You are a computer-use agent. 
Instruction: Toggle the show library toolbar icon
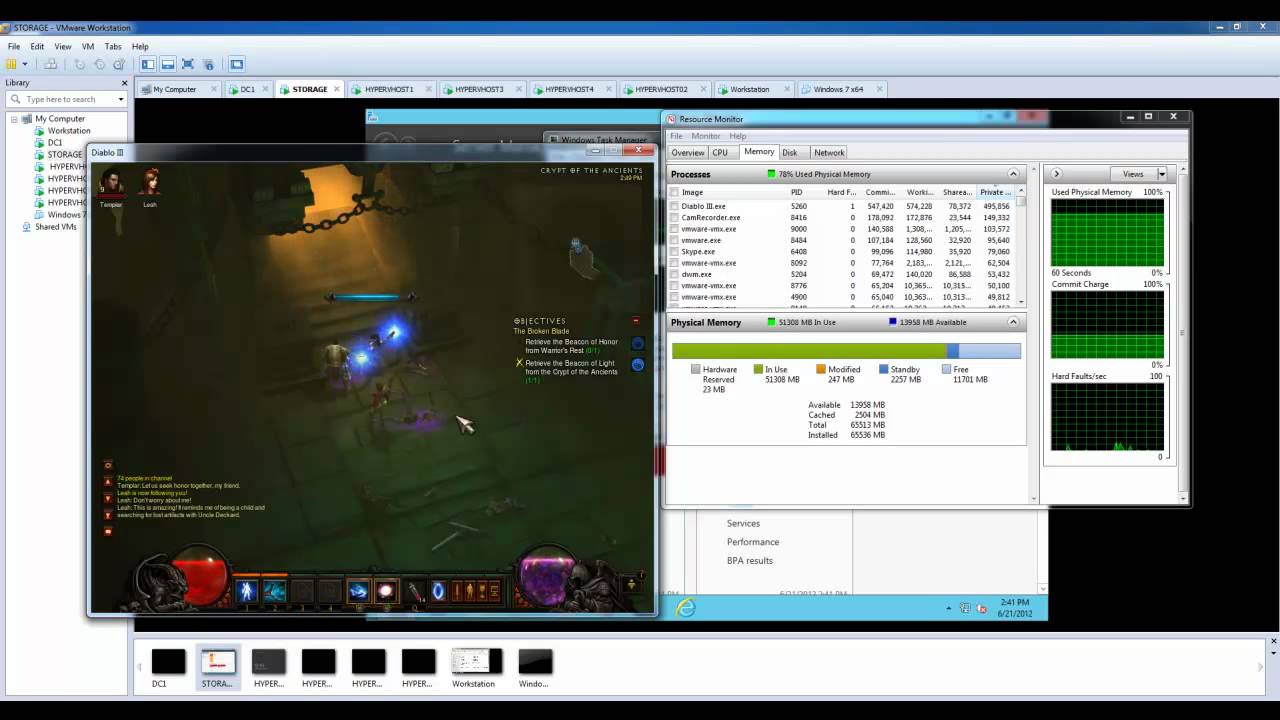point(148,64)
